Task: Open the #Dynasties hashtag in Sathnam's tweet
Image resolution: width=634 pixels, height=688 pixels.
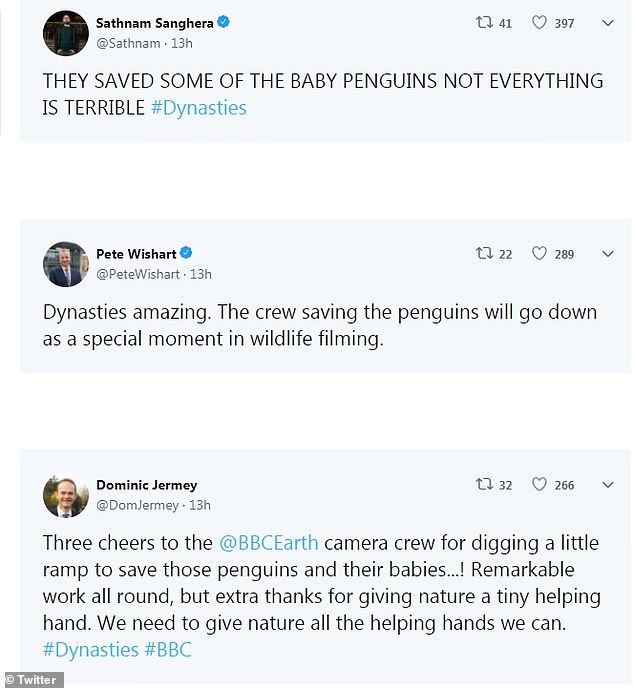Action: coord(198,108)
